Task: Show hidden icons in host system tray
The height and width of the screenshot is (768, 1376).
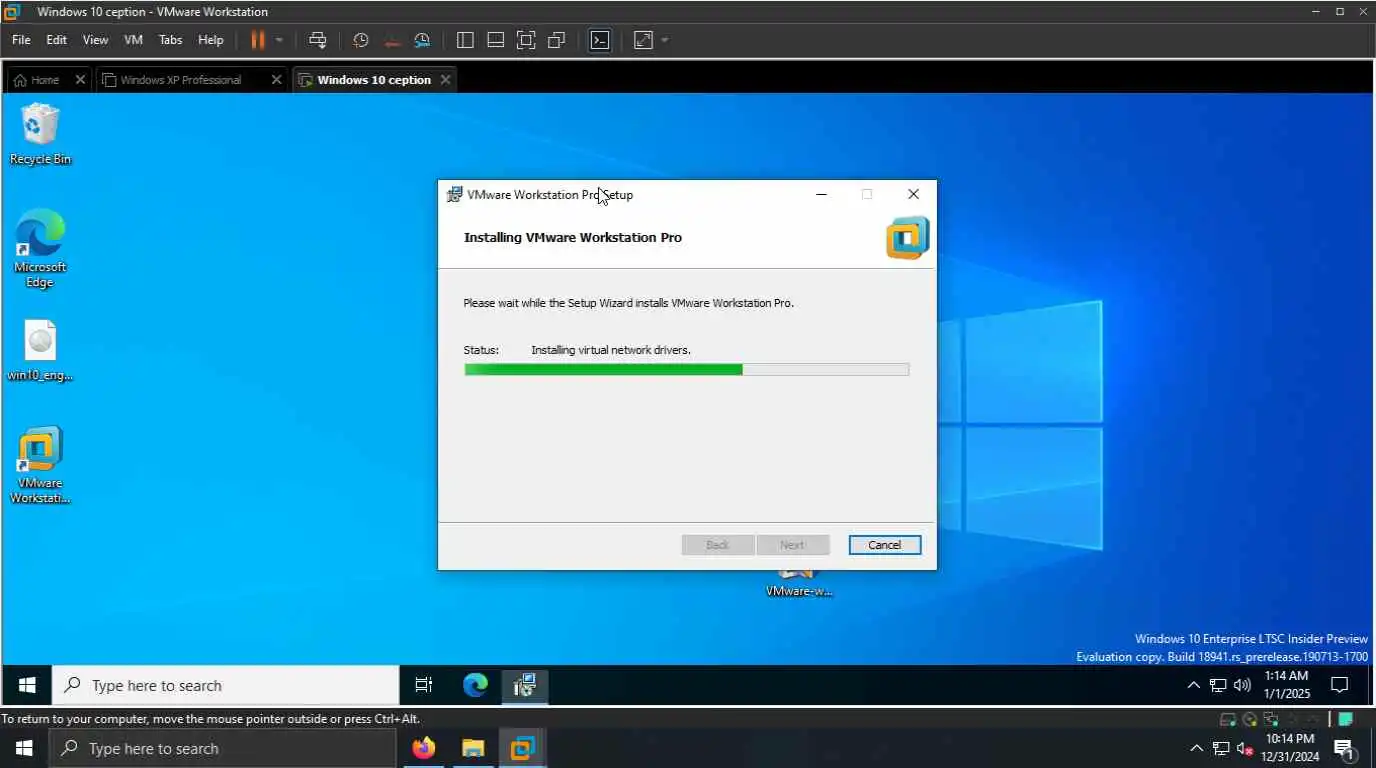Action: click(x=1196, y=748)
